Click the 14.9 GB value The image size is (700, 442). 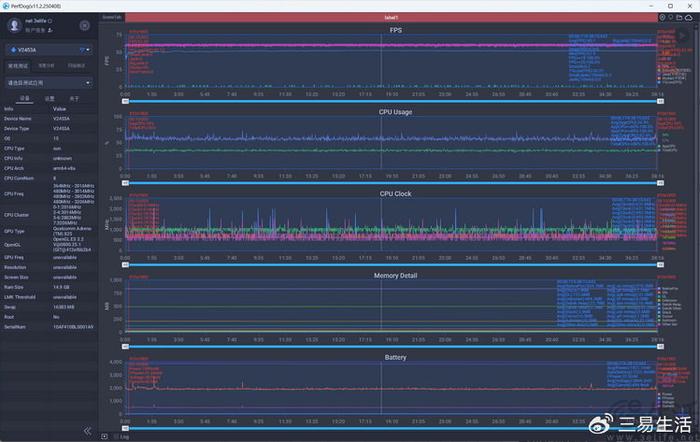click(61, 287)
